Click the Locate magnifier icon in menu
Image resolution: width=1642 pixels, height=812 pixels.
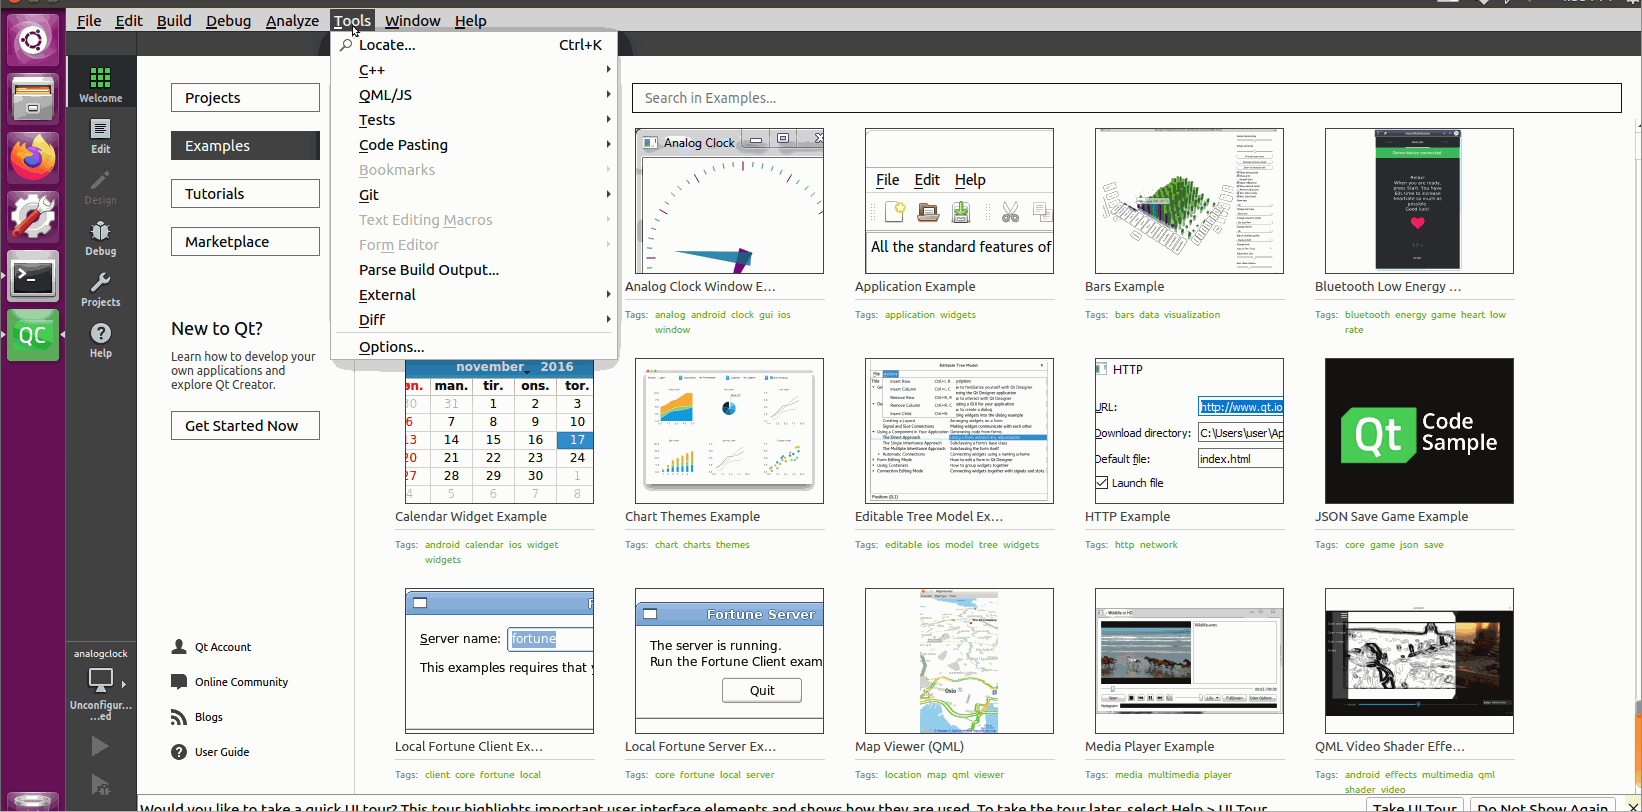coord(346,45)
